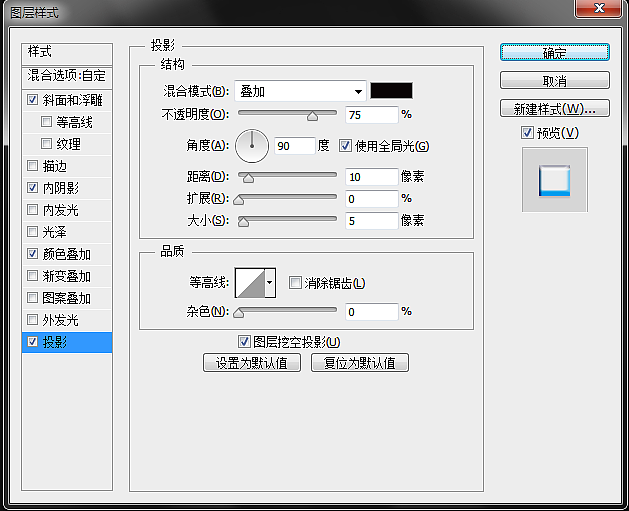Enable 外发光 checkbox
The image size is (629, 511).
click(x=32, y=320)
